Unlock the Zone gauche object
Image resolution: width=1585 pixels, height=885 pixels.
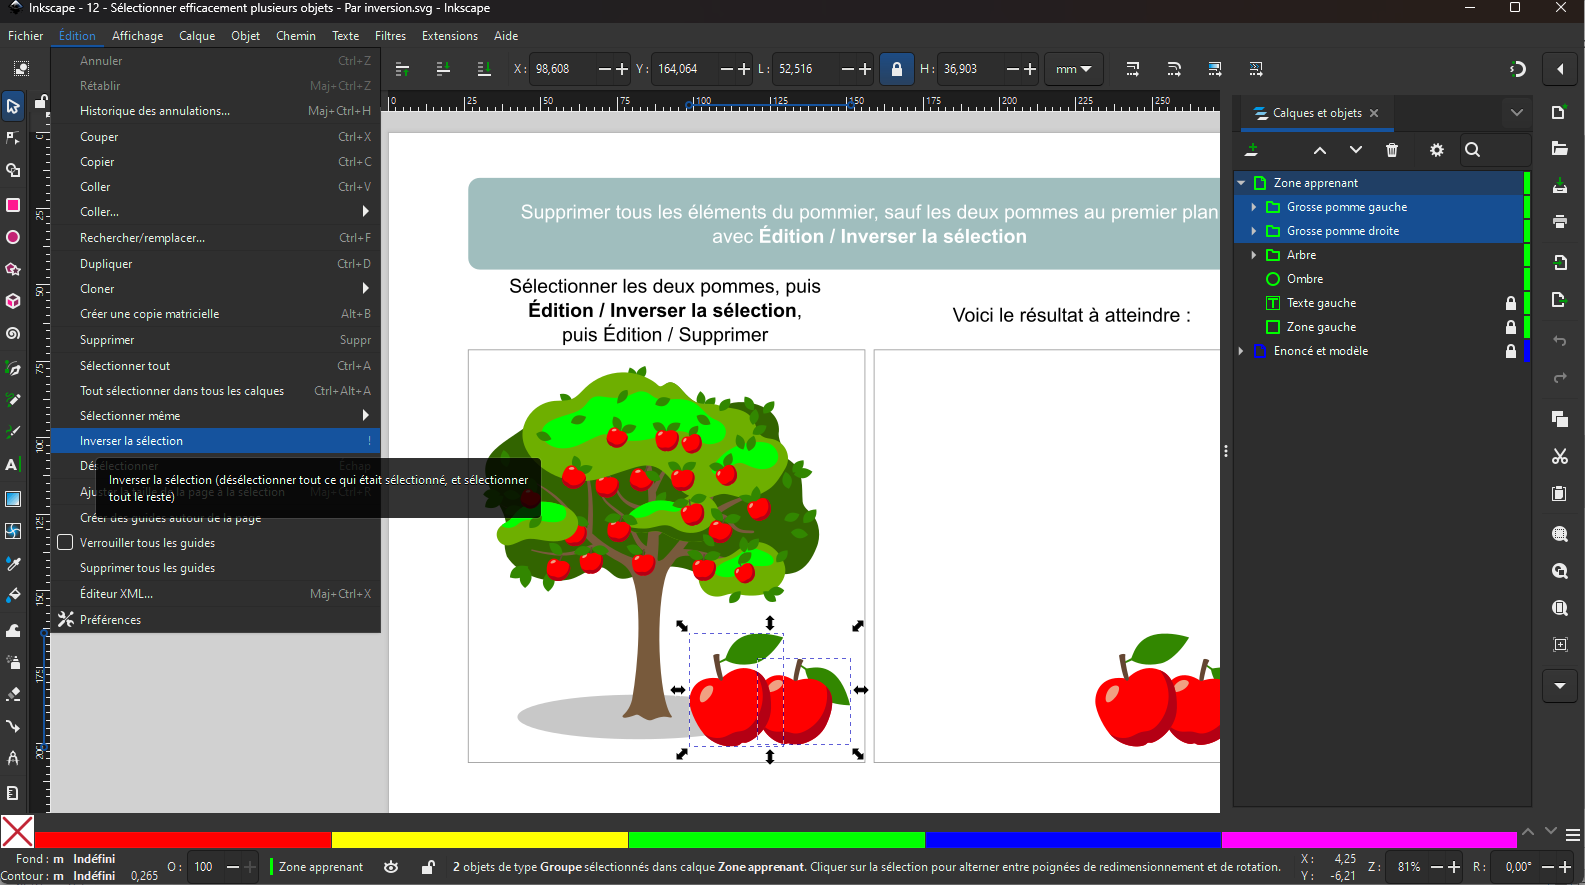pos(1511,327)
